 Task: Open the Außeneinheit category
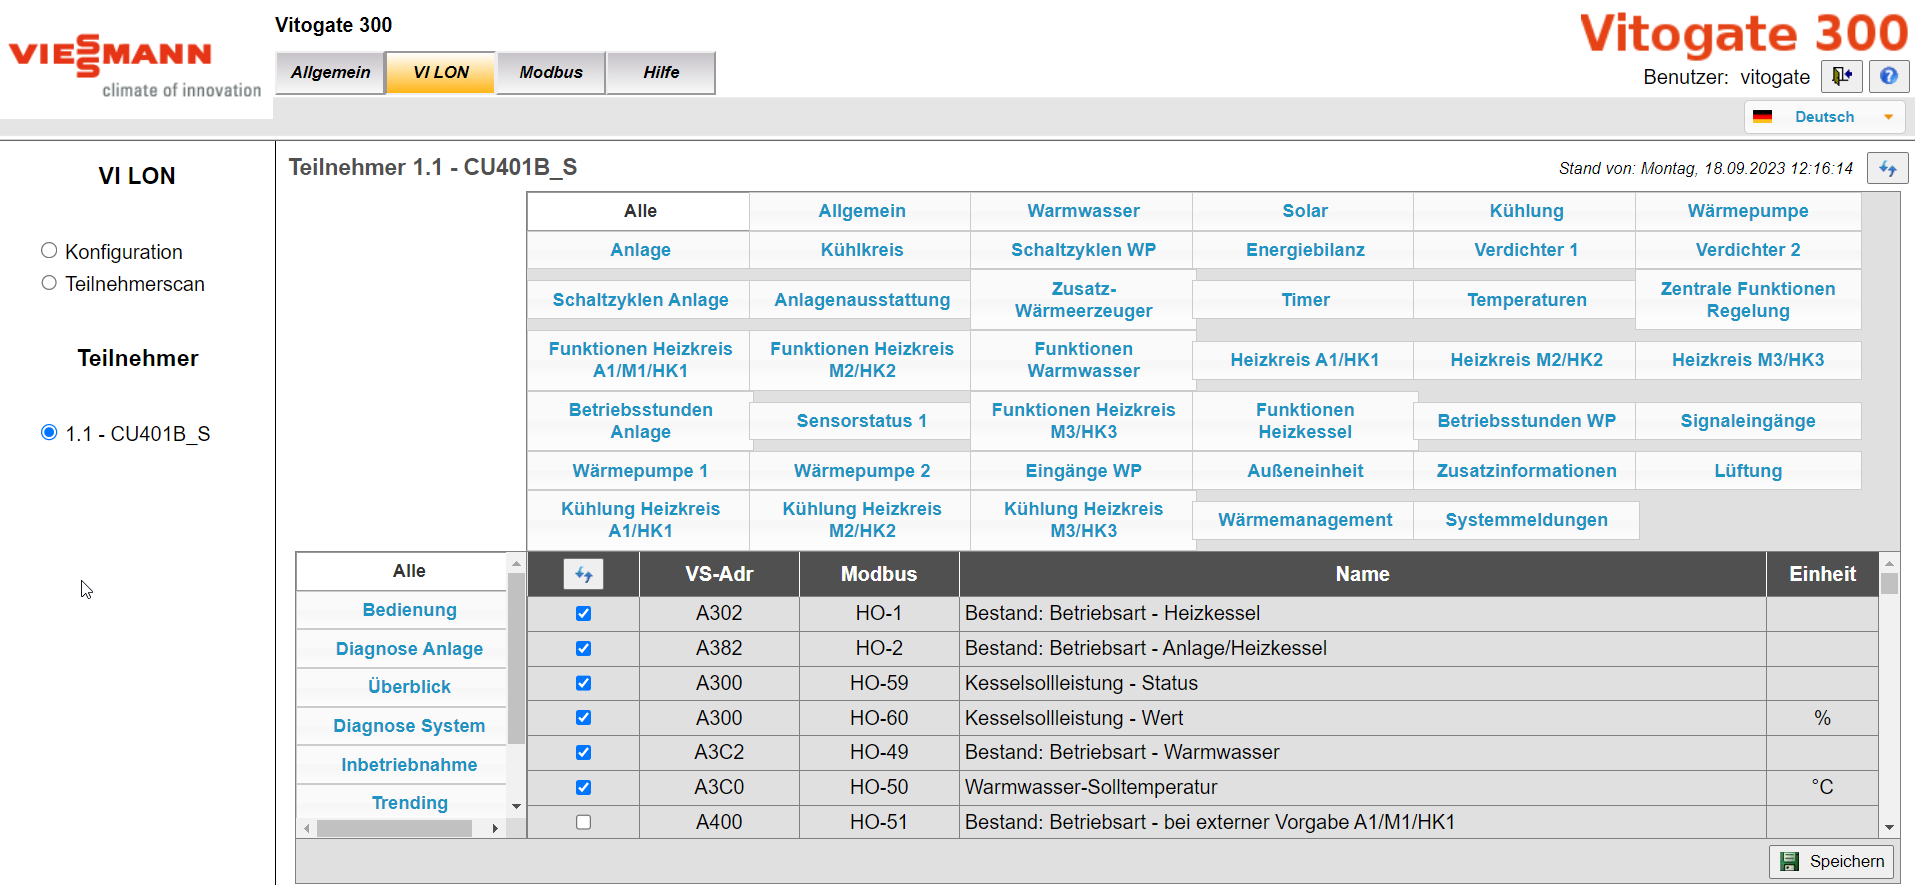1305,471
